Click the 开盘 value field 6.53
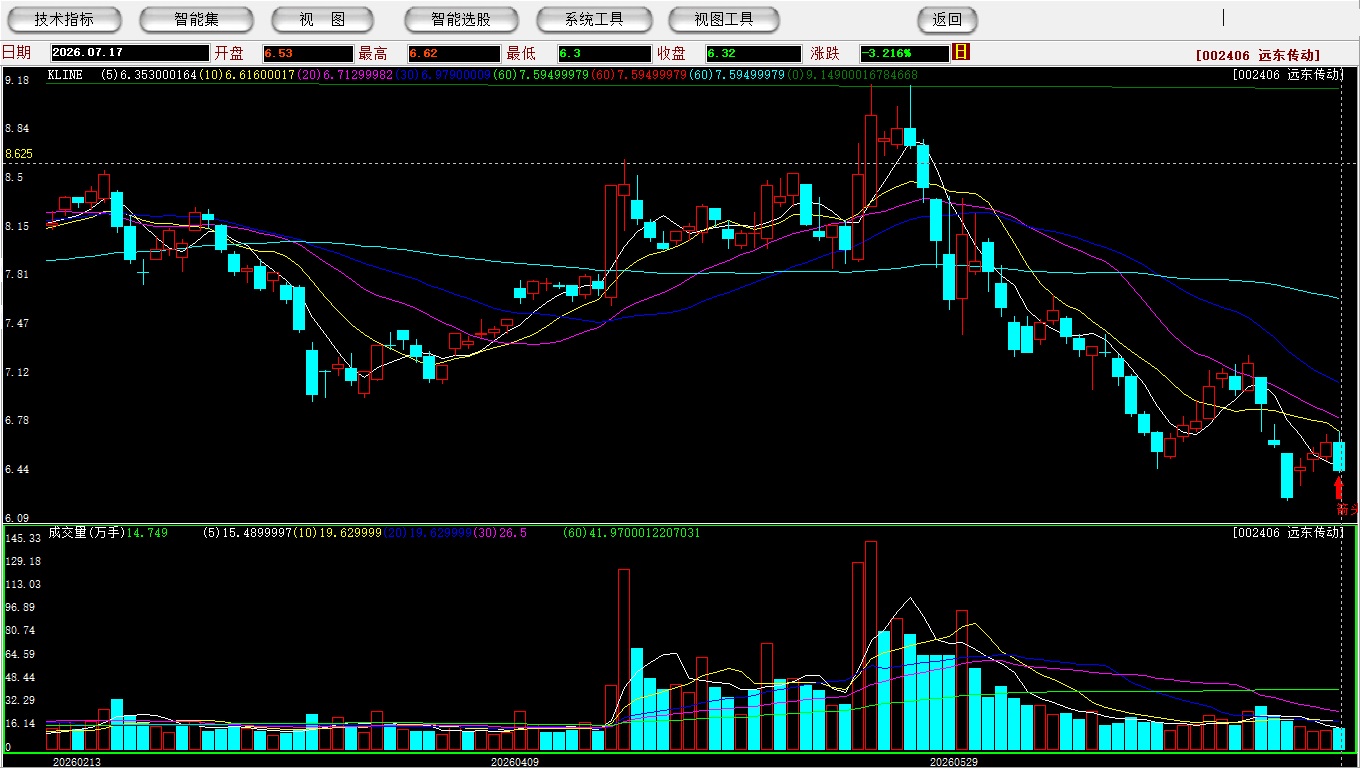 coord(308,53)
